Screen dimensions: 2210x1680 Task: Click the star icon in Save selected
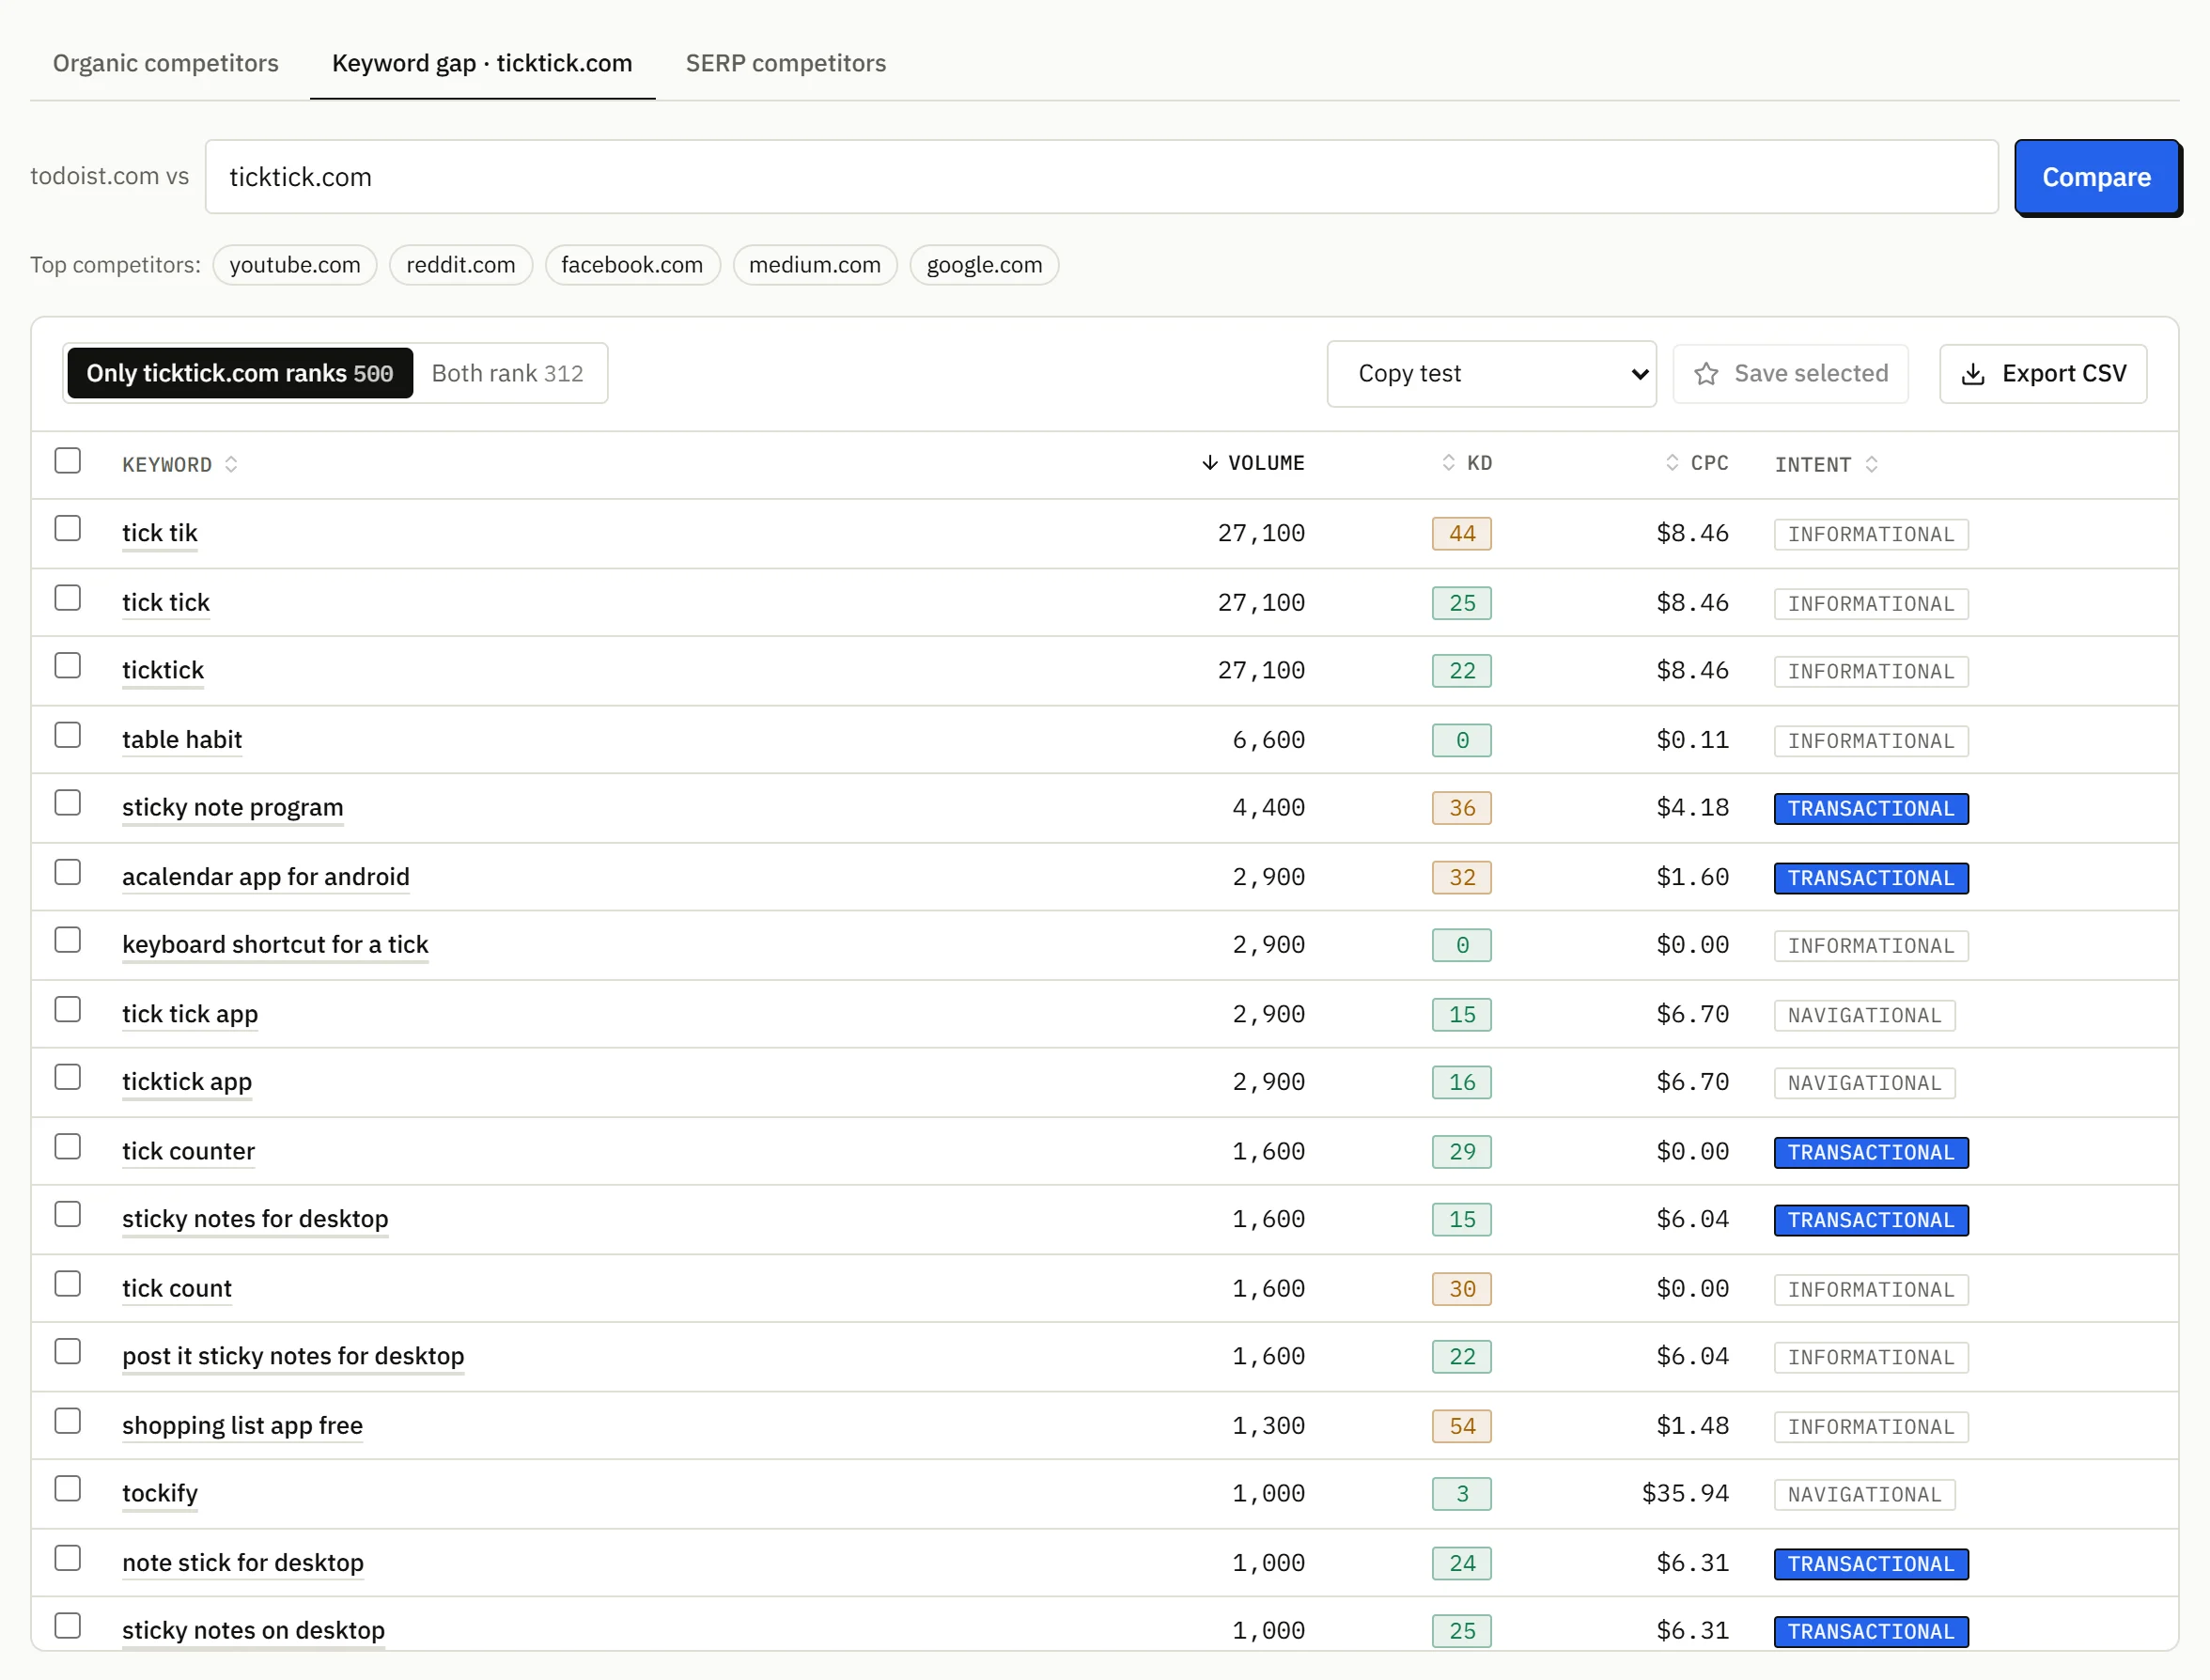click(x=1706, y=374)
